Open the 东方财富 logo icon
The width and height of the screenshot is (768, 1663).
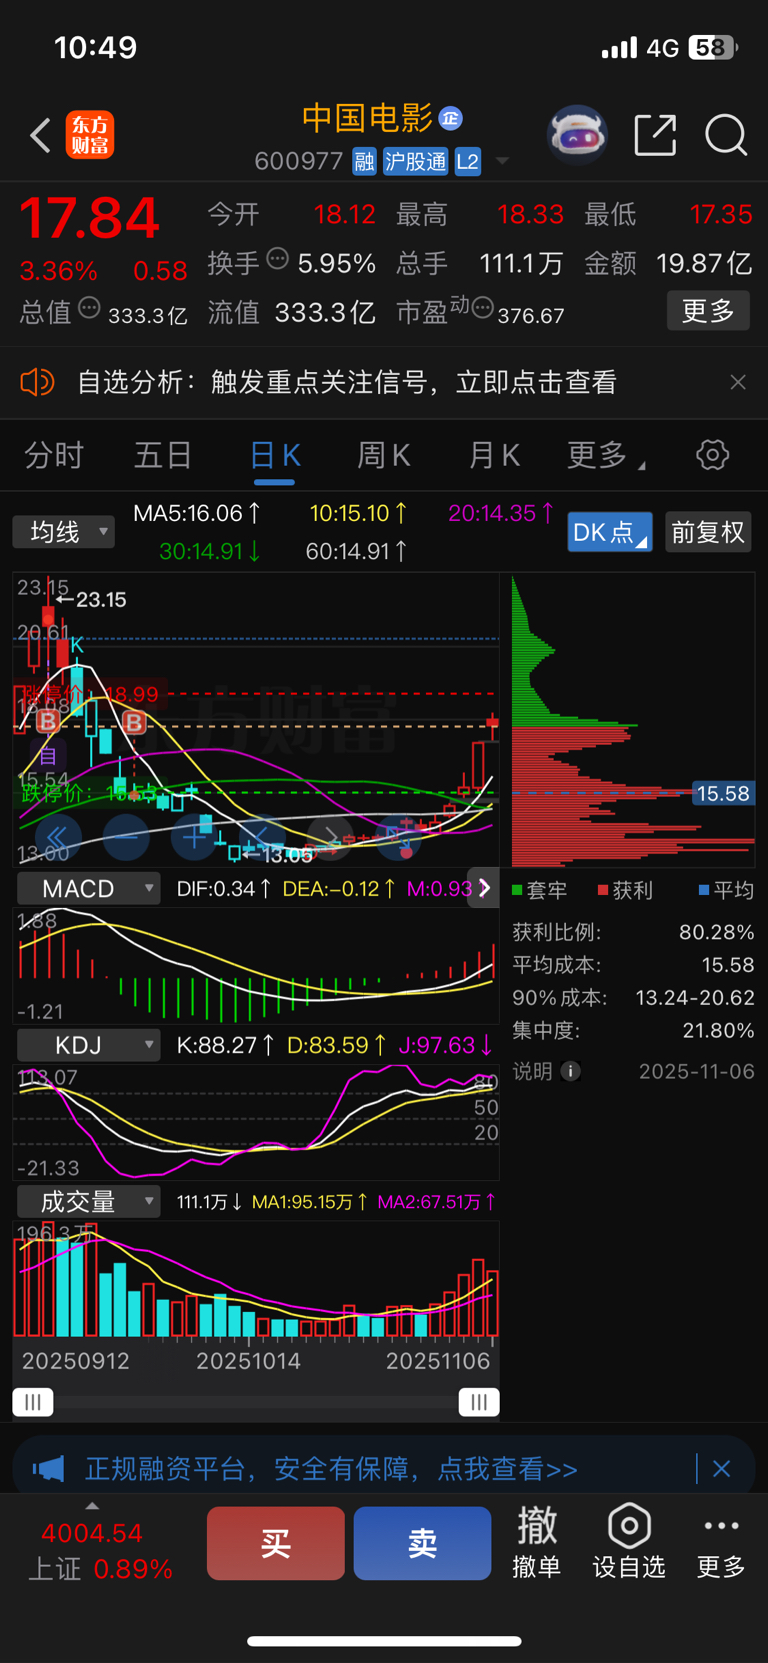pyautogui.click(x=90, y=135)
